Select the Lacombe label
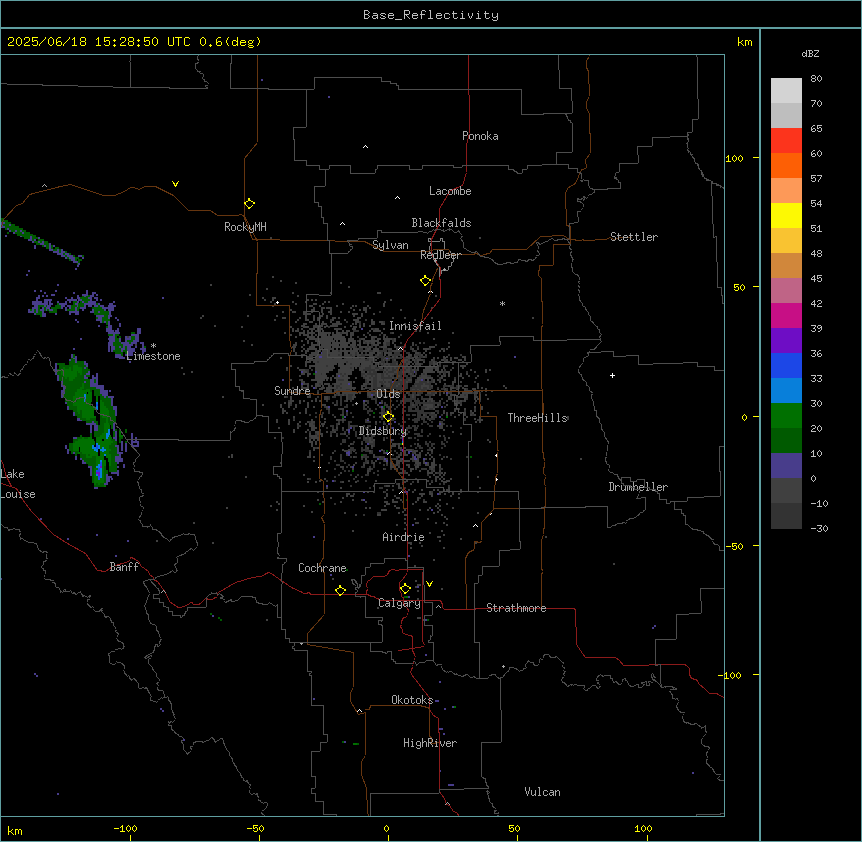The height and width of the screenshot is (842, 862). coord(450,191)
